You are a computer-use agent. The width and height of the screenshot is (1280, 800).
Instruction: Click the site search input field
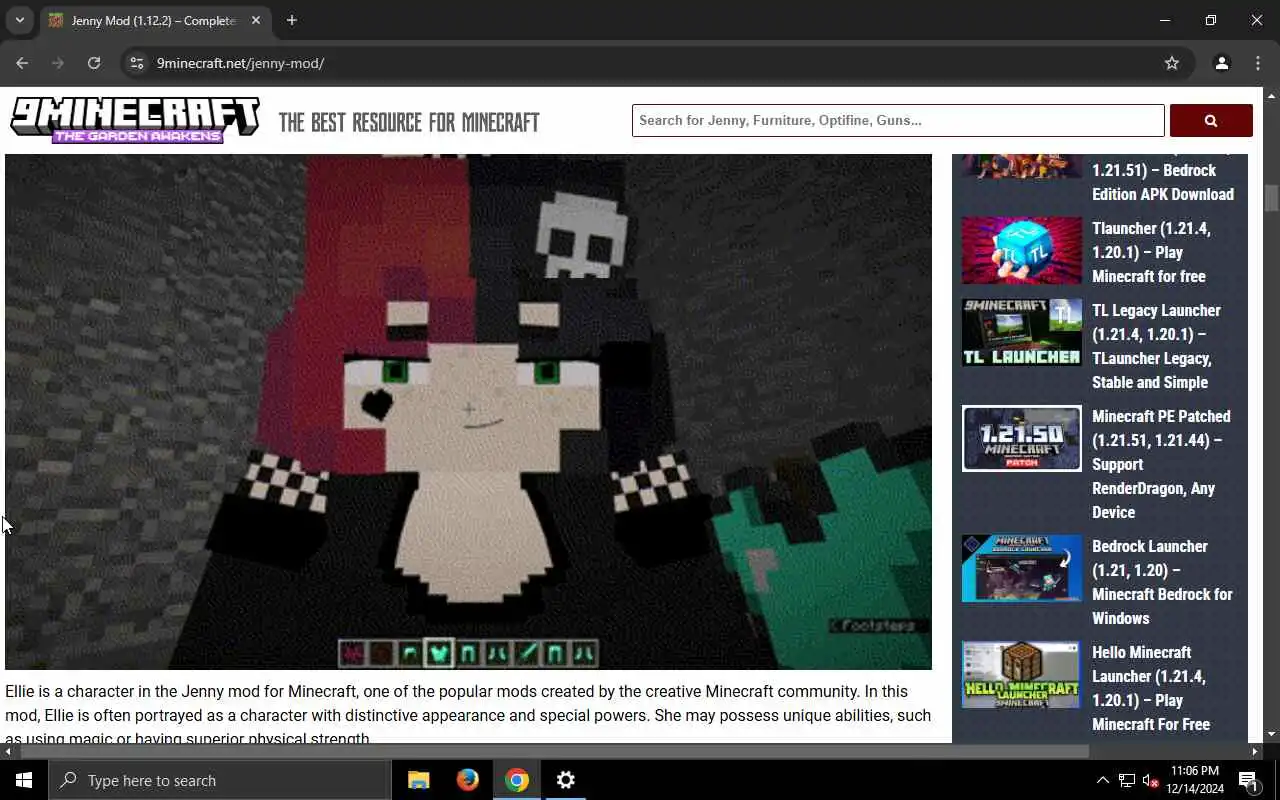tap(898, 120)
